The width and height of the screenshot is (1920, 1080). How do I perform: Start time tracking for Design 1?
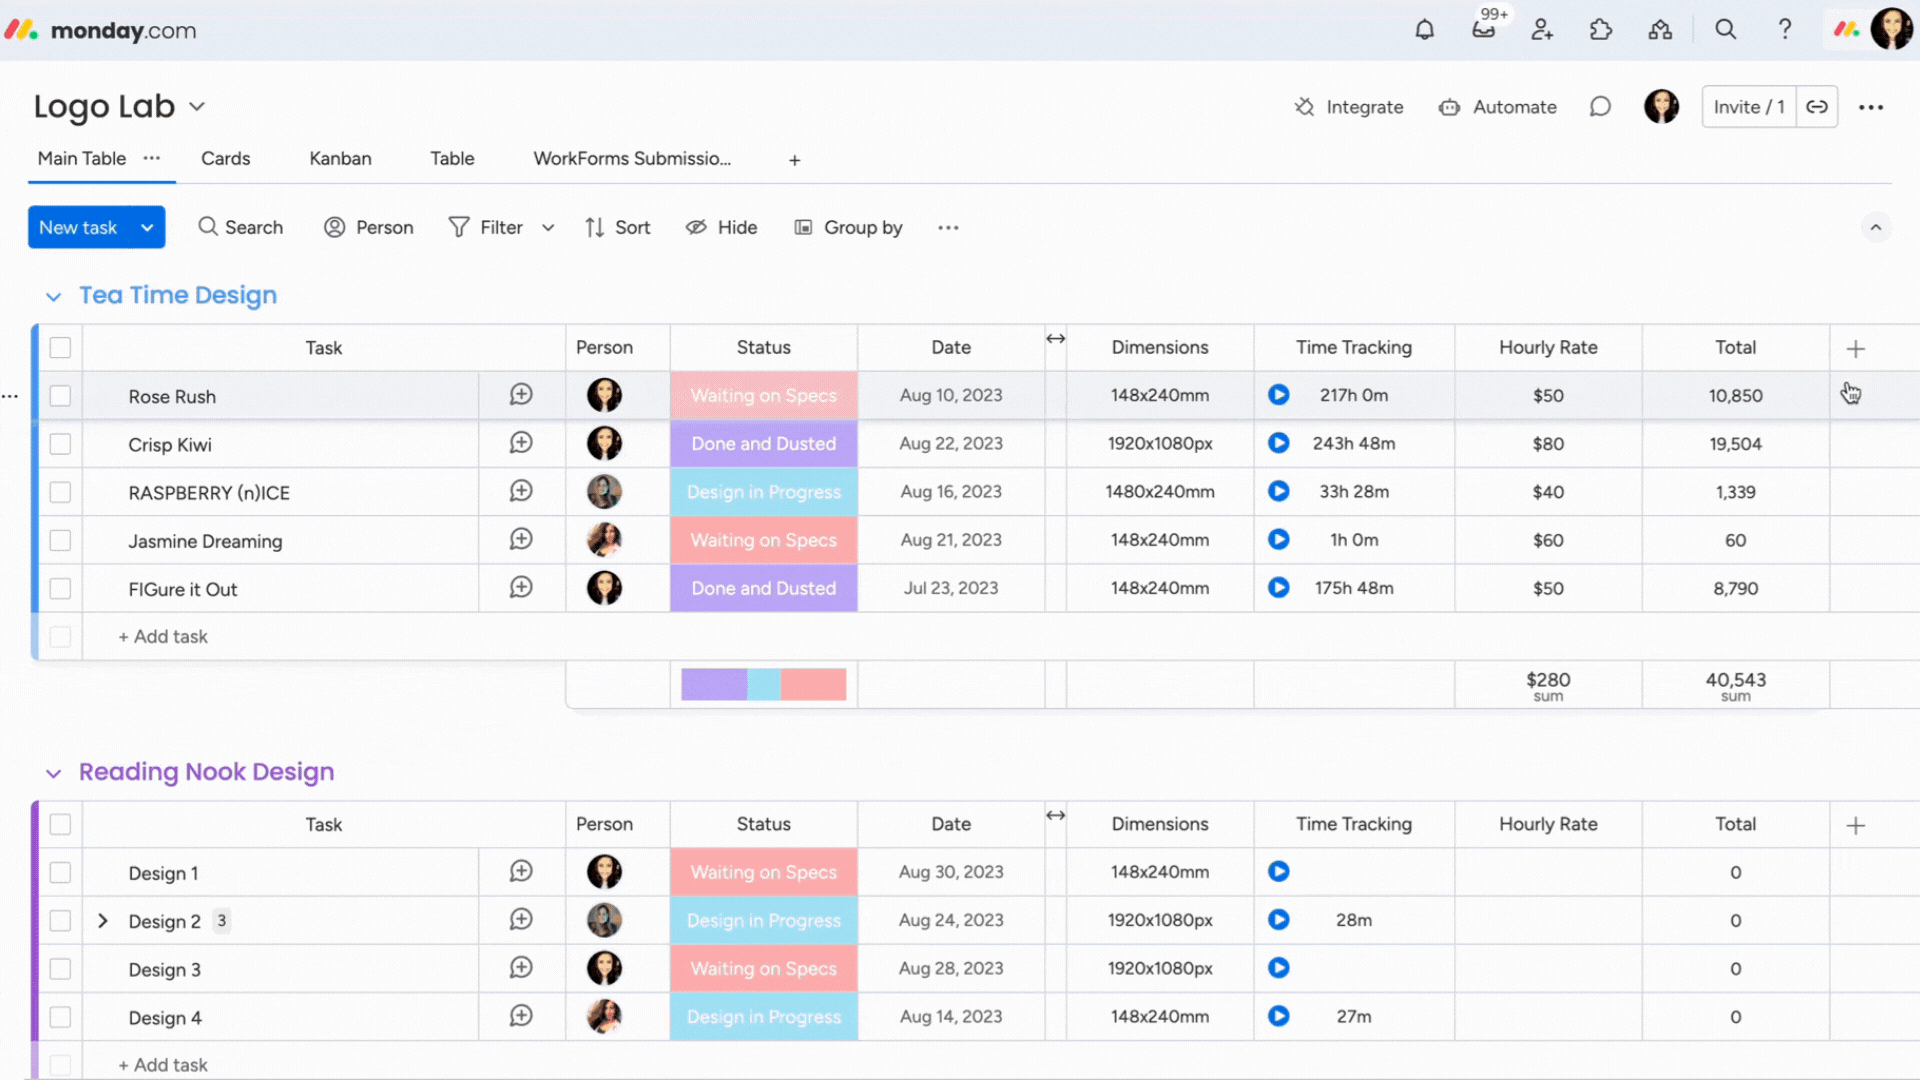pos(1278,872)
